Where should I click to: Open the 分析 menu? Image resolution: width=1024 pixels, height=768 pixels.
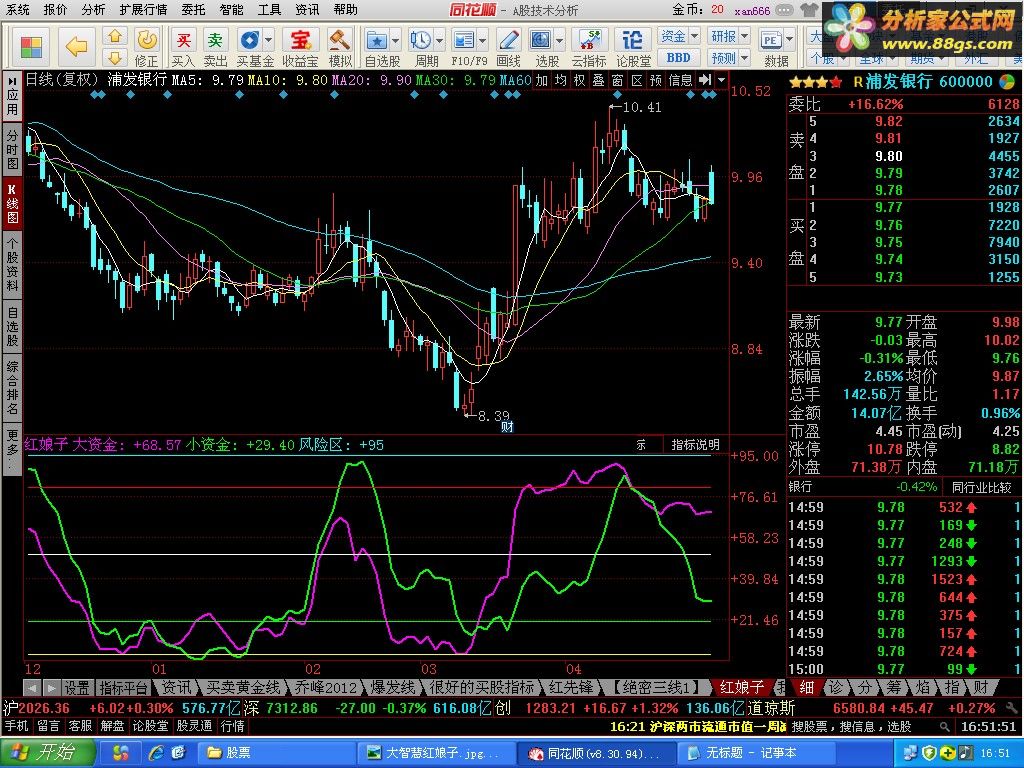(x=93, y=10)
